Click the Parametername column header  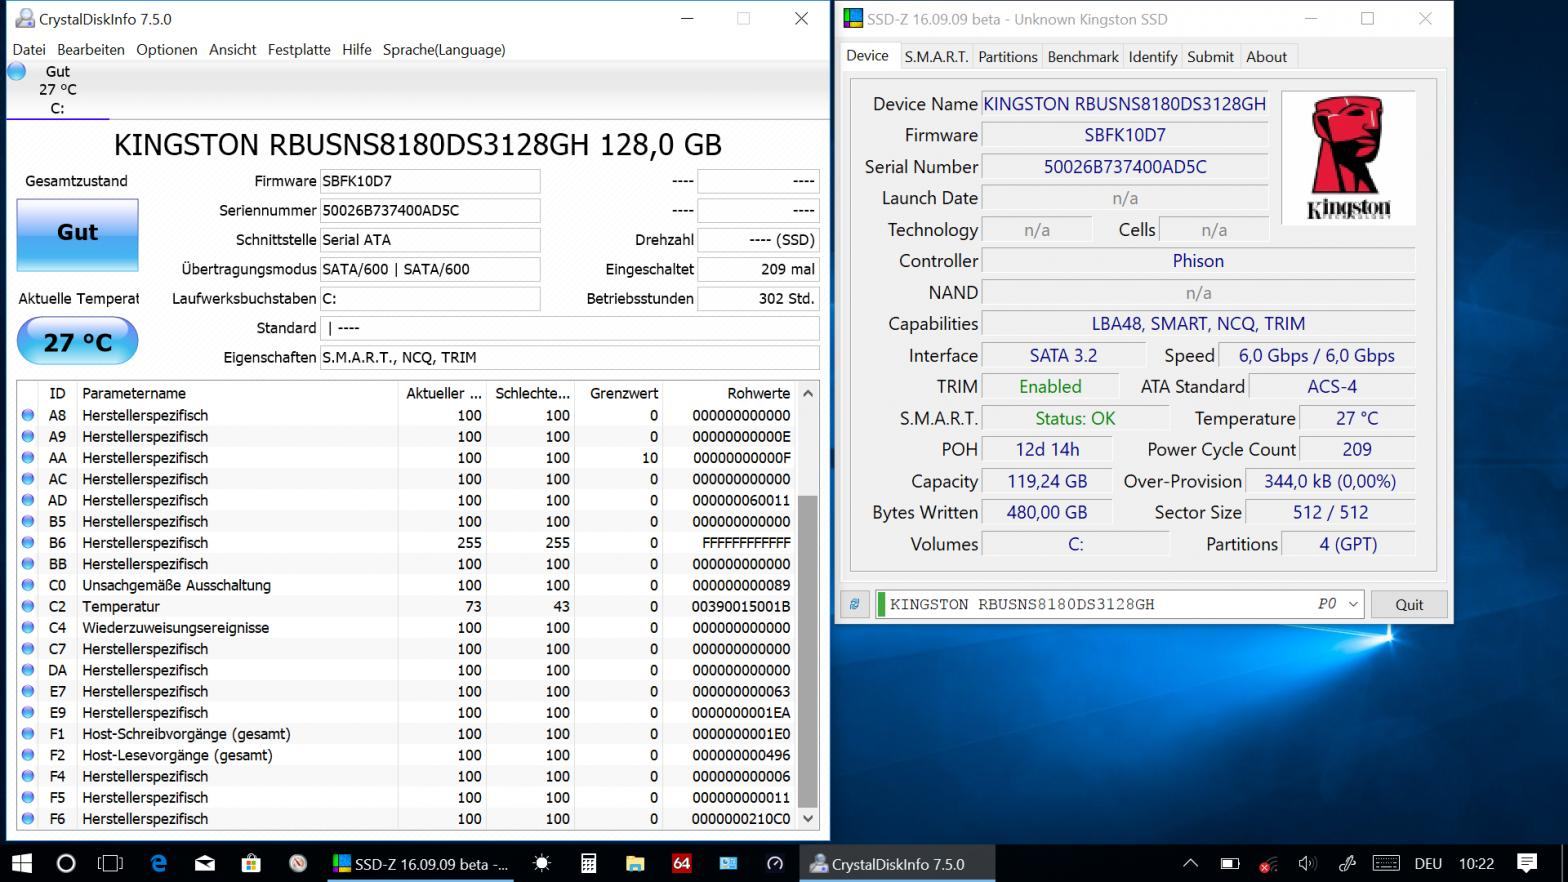[238, 393]
